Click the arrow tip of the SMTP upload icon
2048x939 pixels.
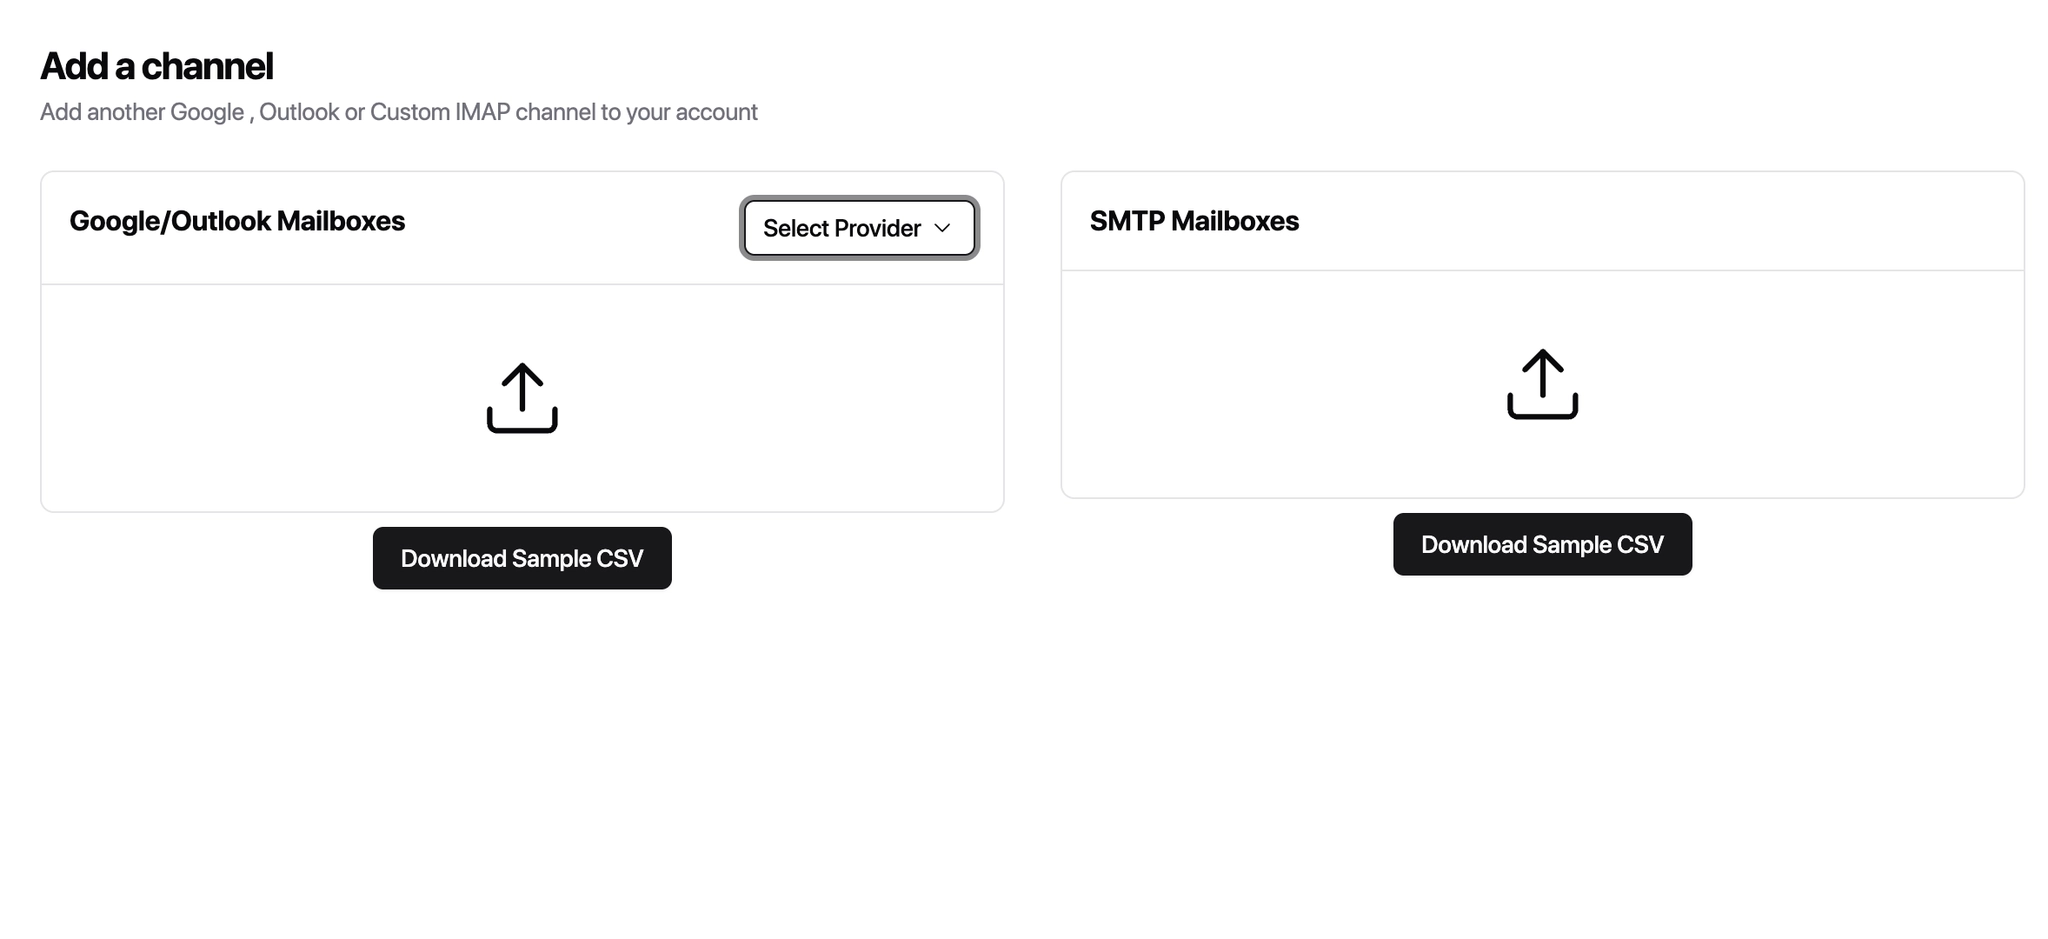[1542, 354]
